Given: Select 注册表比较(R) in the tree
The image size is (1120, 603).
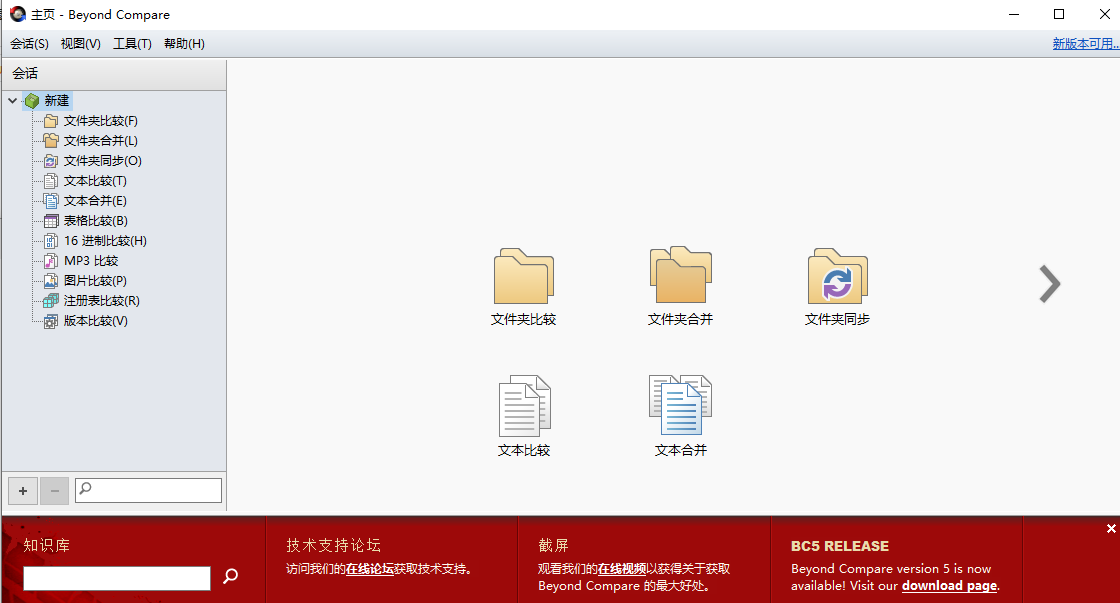Looking at the screenshot, I should [101, 301].
